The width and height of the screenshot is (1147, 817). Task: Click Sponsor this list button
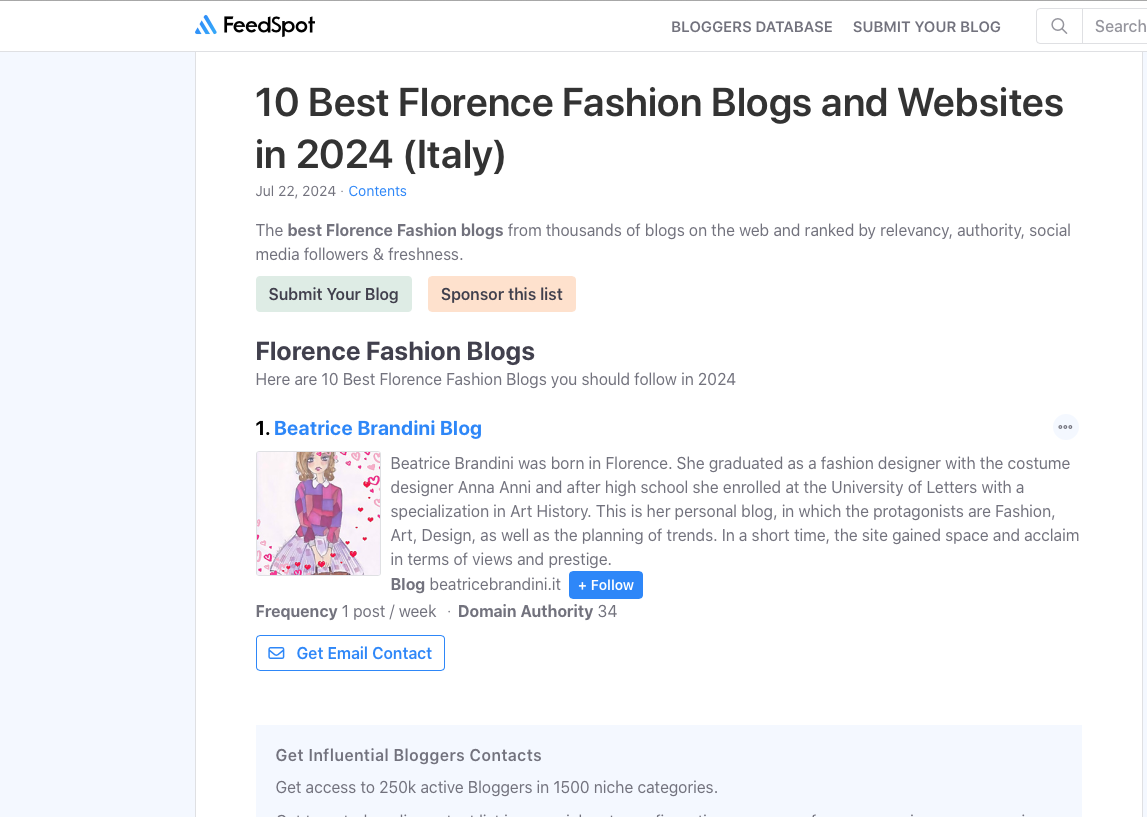tap(502, 294)
